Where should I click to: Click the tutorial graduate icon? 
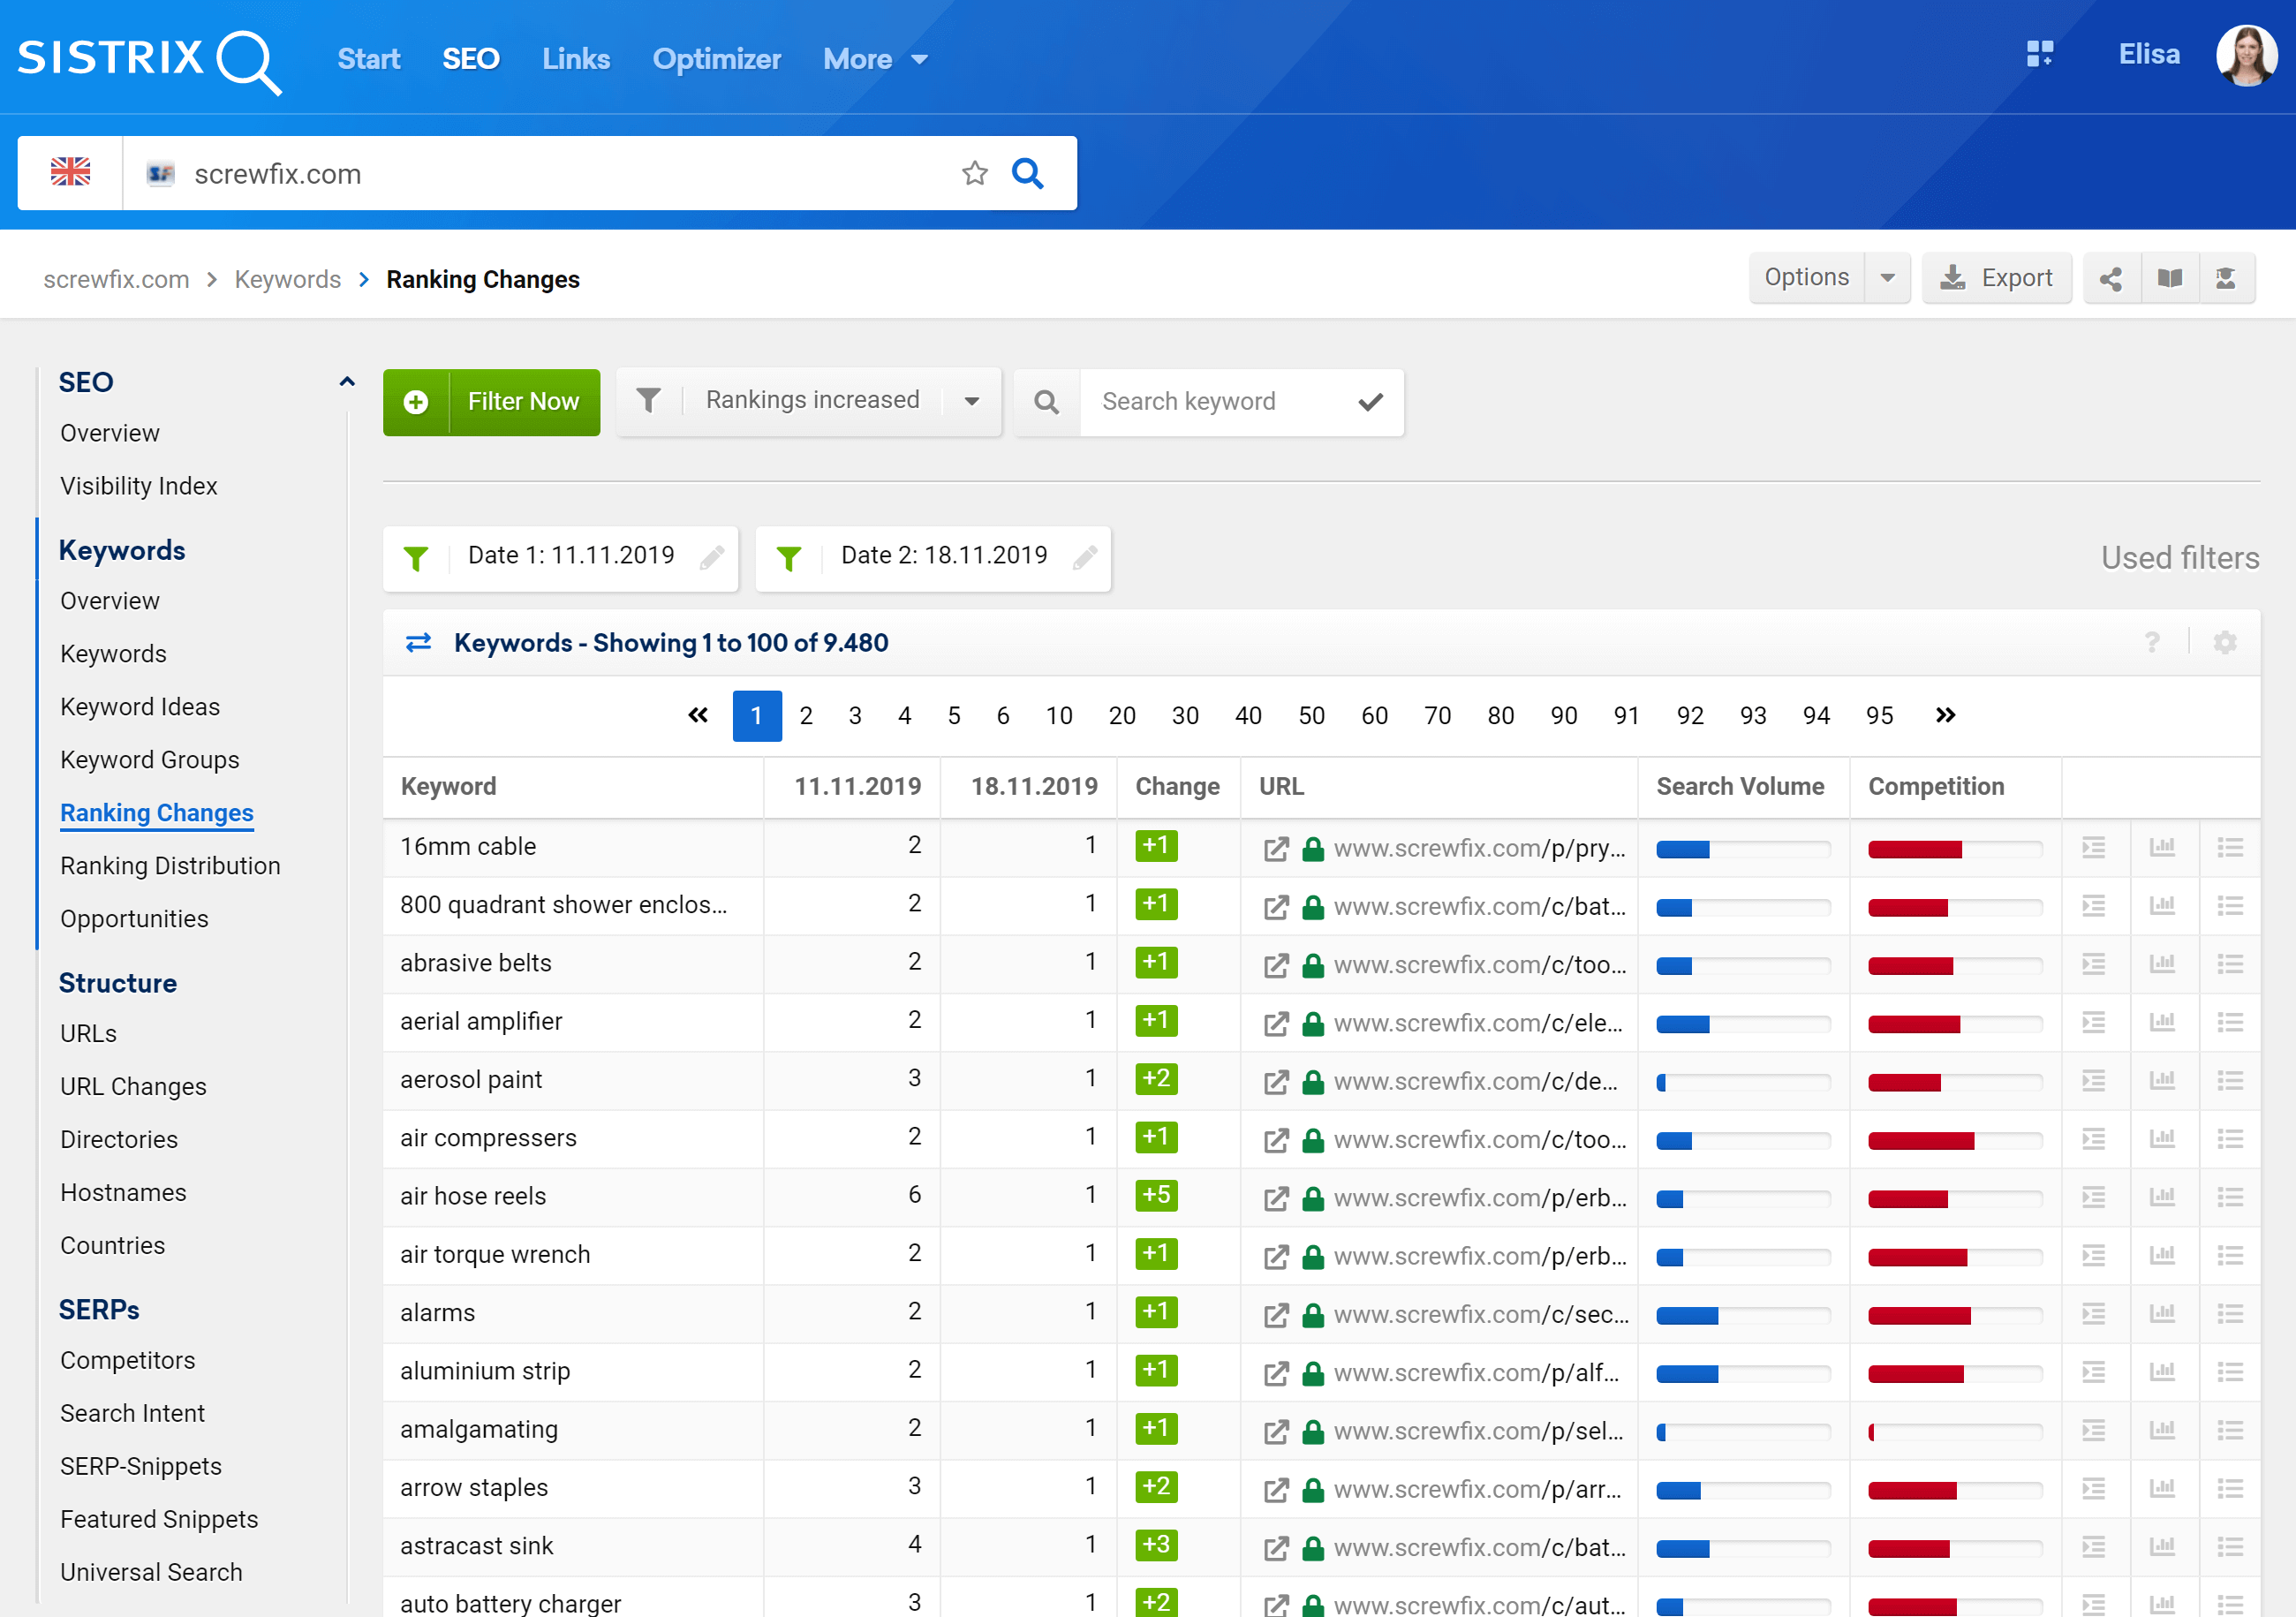click(2226, 278)
